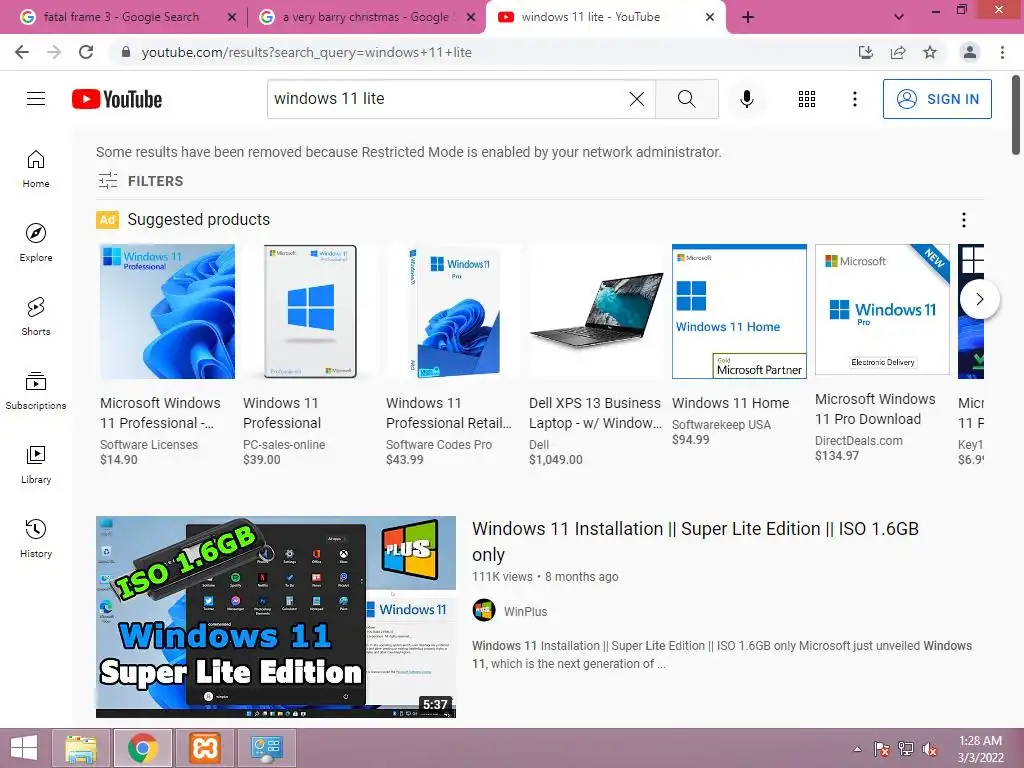
Task: Open the Action Center flag tray icon
Action: 882,749
